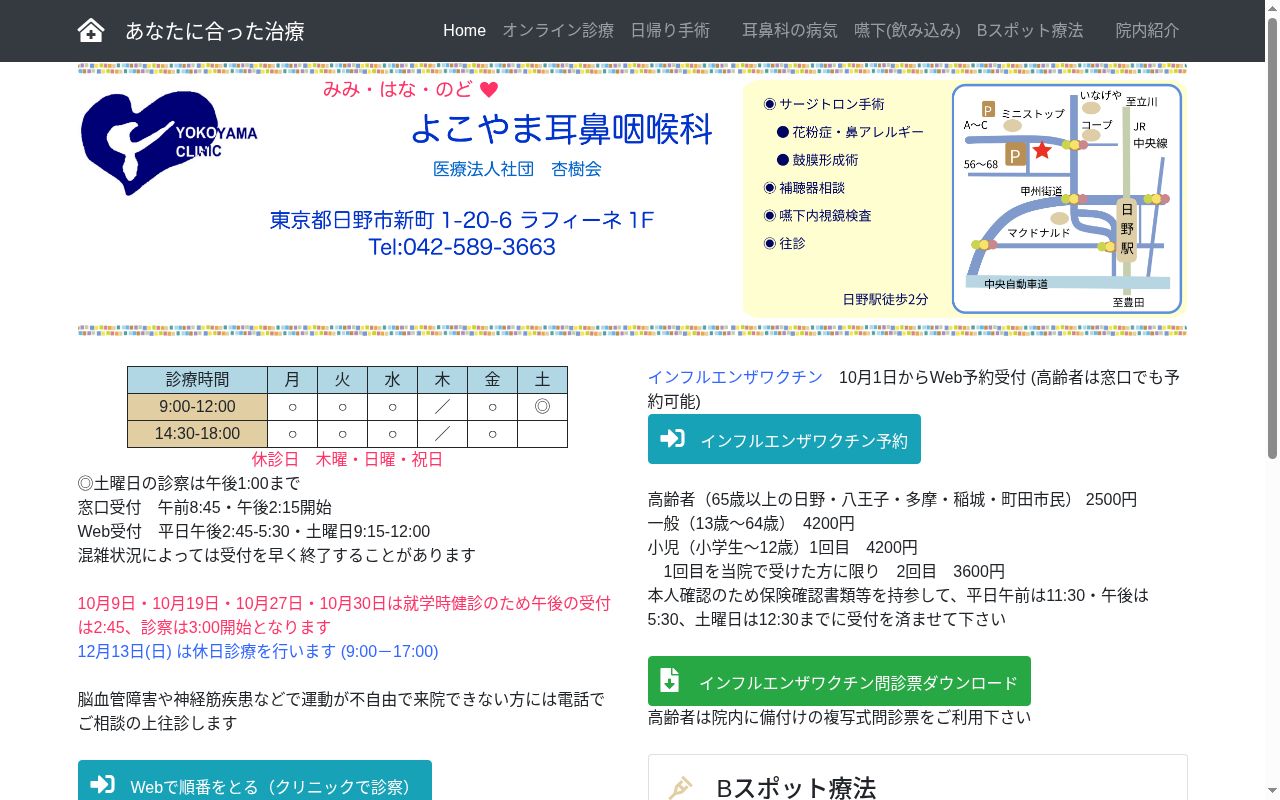
Task: Open the オンライン診療 menu item
Action: [x=558, y=30]
